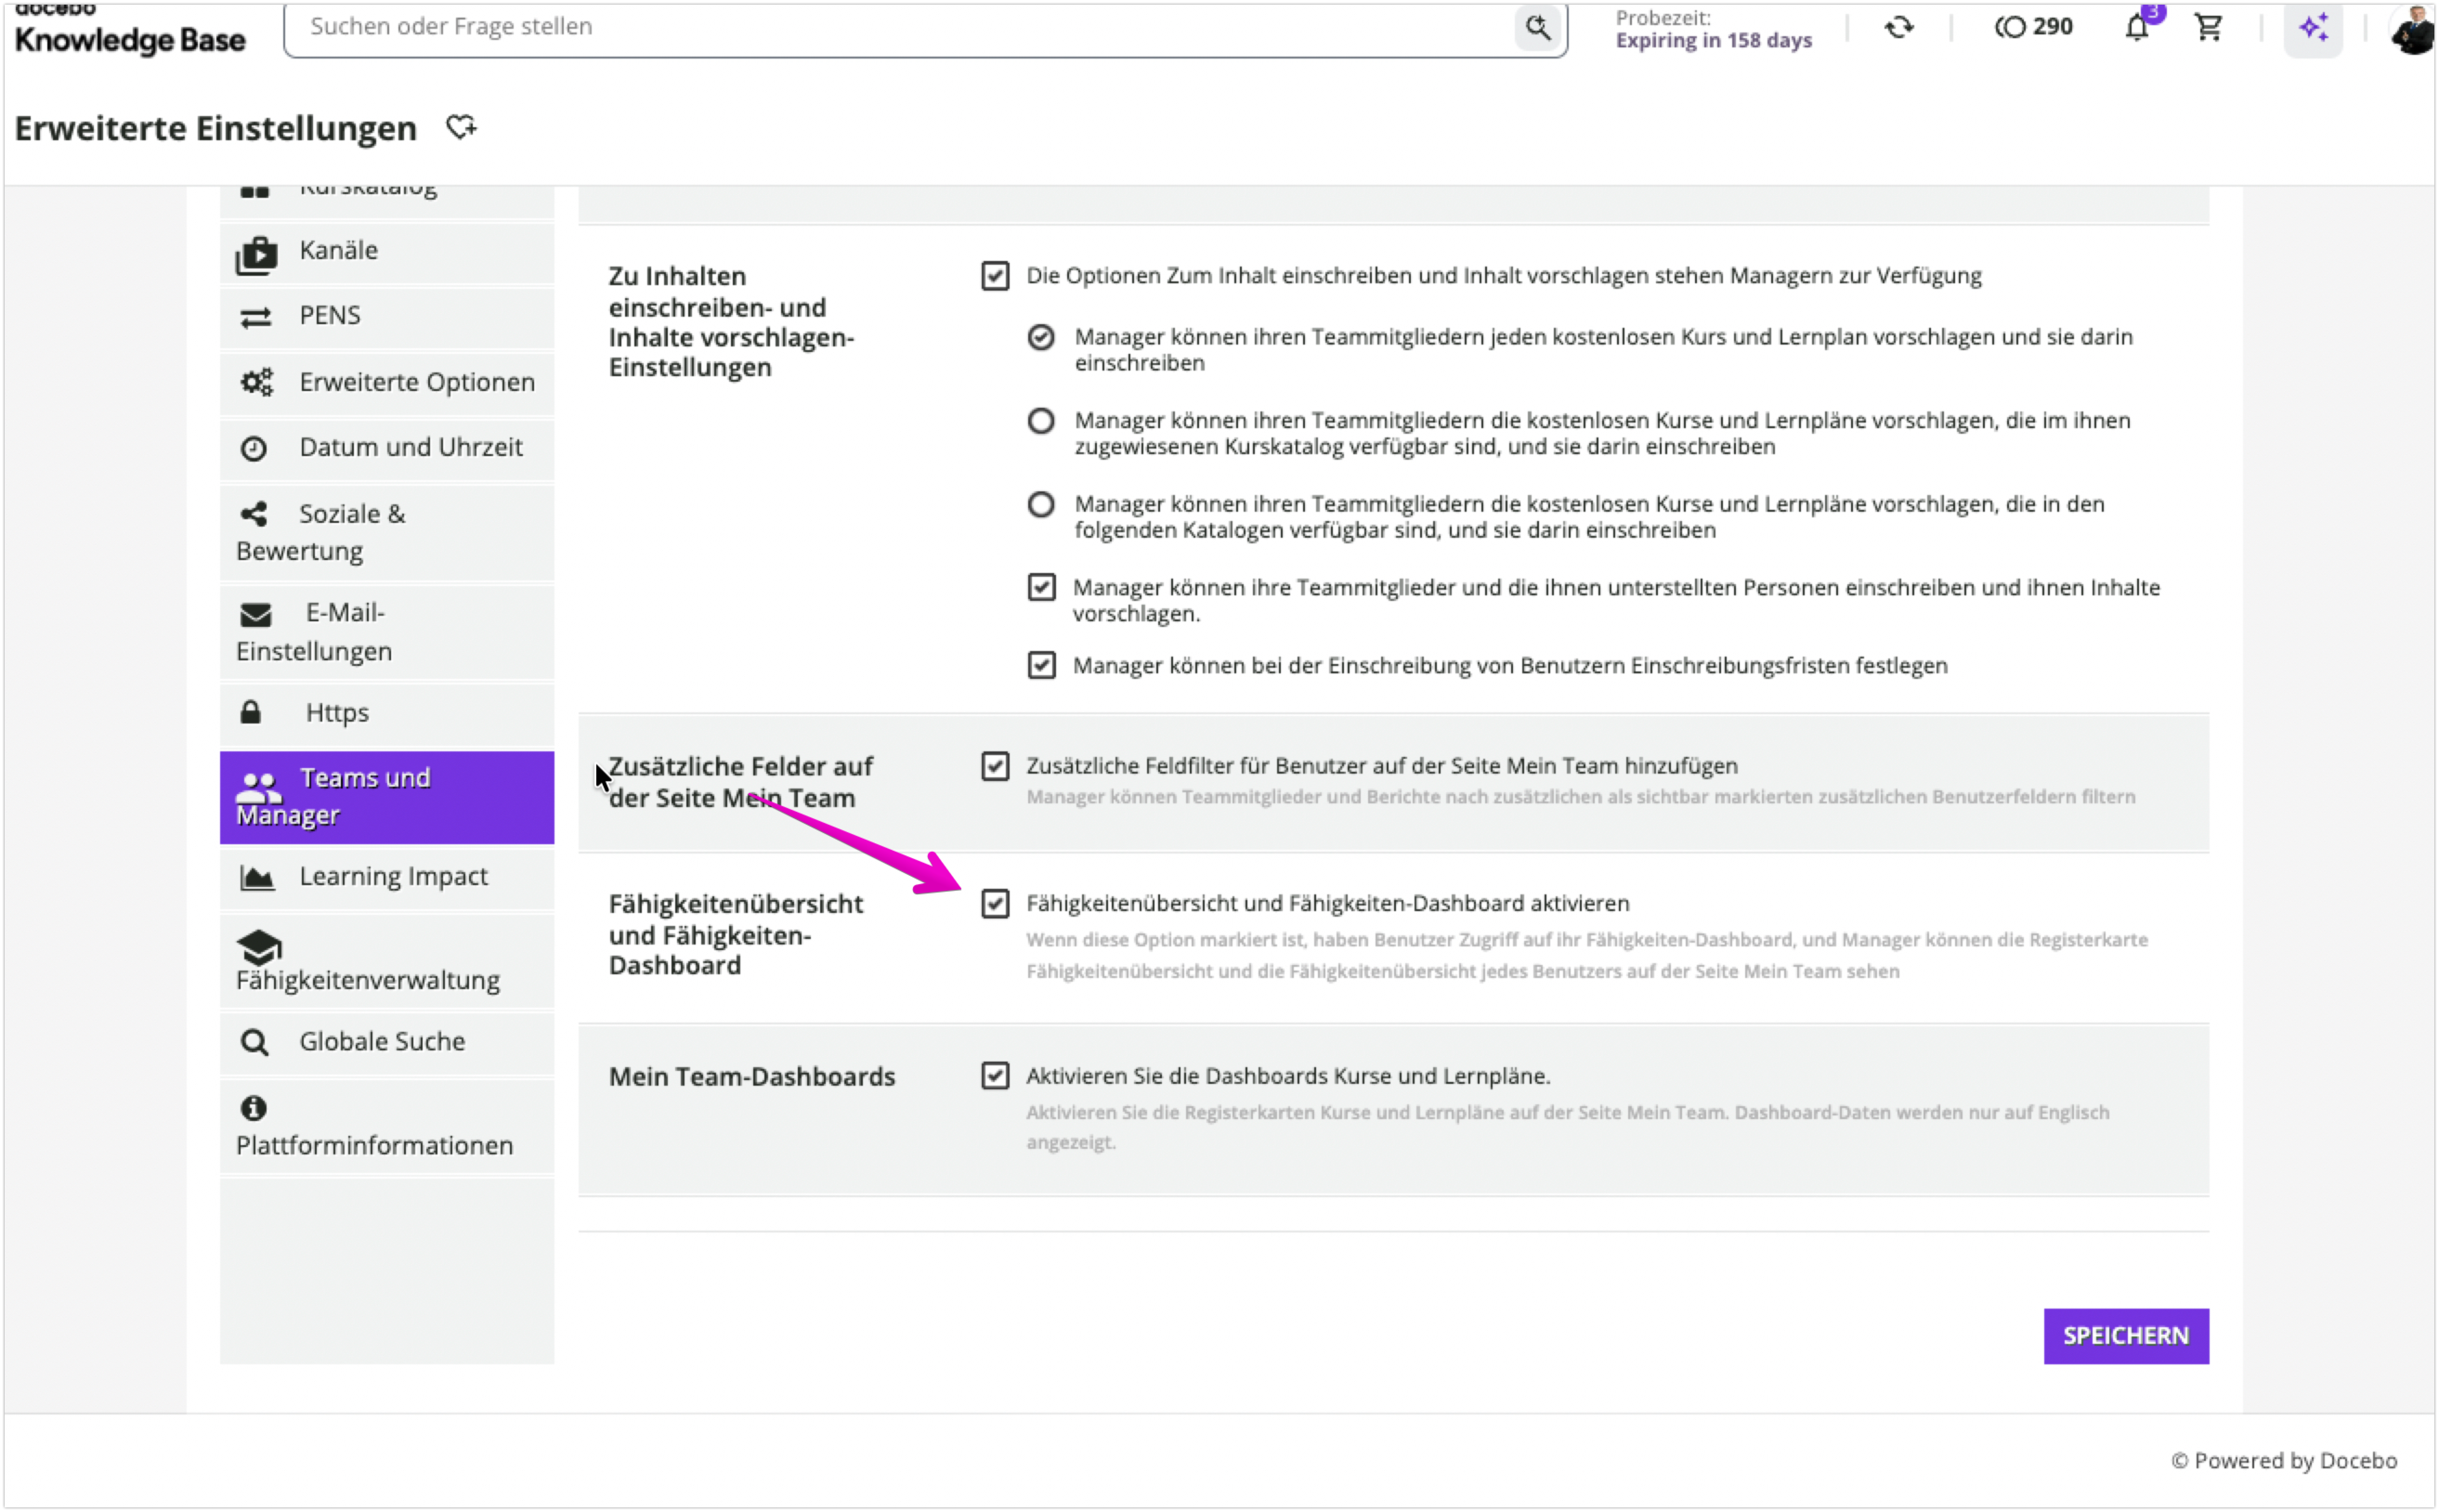
Task: Open the Kanäle settings tab
Action: pos(387,252)
